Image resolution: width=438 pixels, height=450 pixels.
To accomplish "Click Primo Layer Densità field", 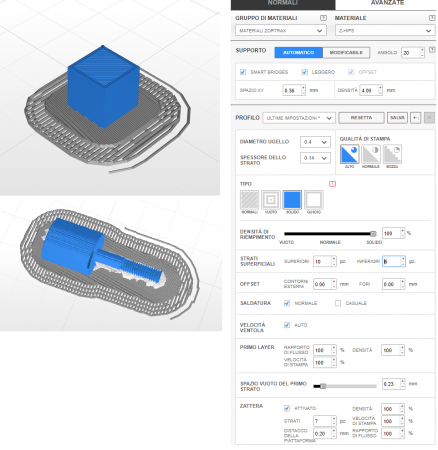I will [391, 350].
